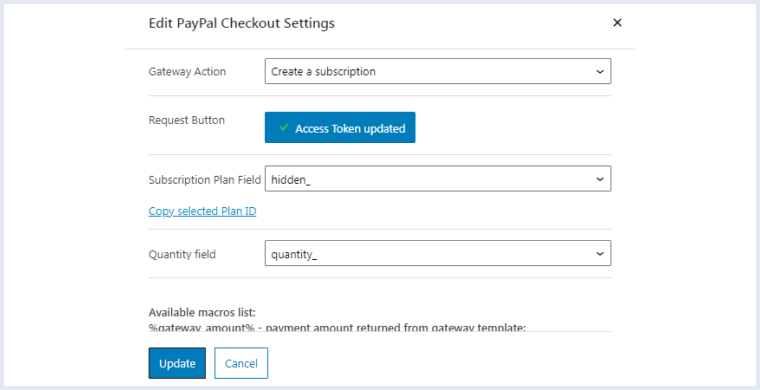Open the Gateway Action dropdown
Viewport: 760px width, 390px height.
click(438, 71)
